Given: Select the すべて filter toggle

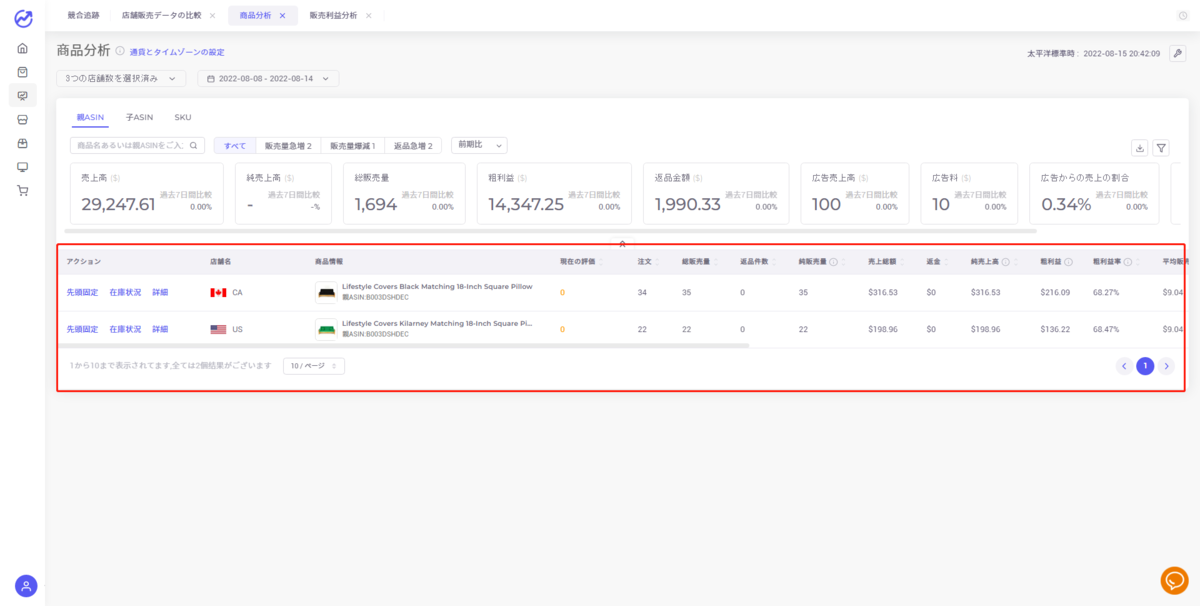Looking at the screenshot, I should (x=235, y=146).
